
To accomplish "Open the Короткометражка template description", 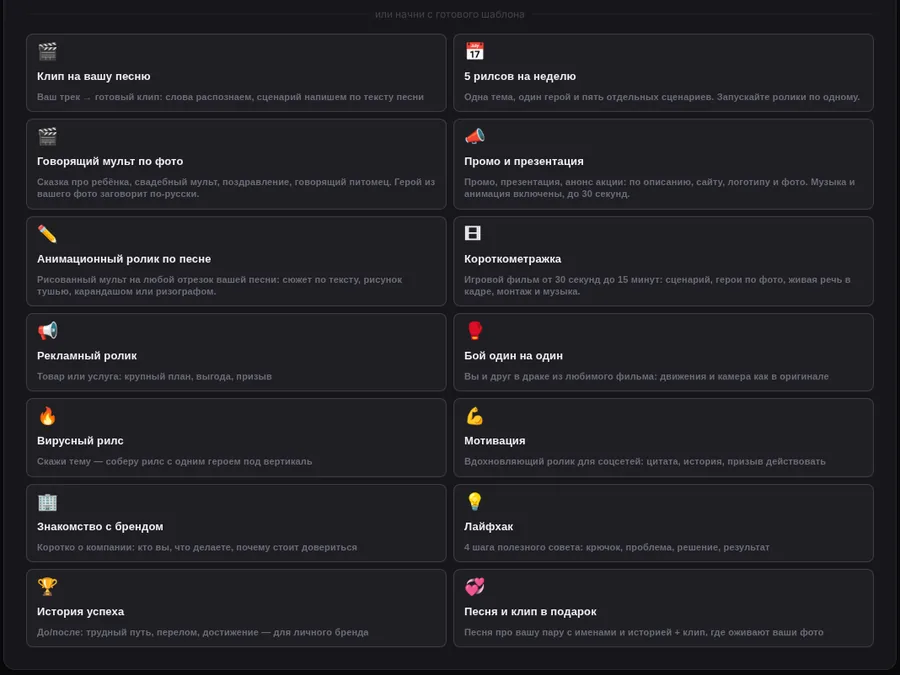I will [657, 285].
